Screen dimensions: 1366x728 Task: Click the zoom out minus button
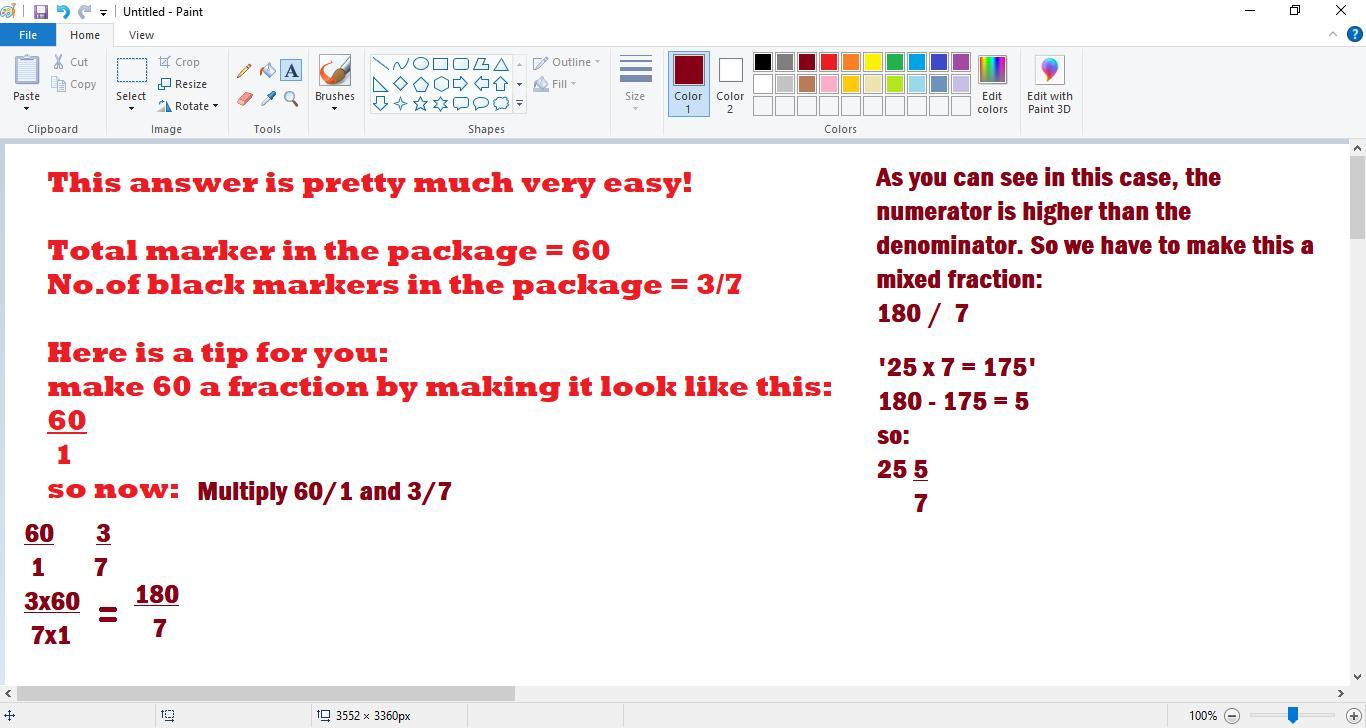[x=1232, y=715]
